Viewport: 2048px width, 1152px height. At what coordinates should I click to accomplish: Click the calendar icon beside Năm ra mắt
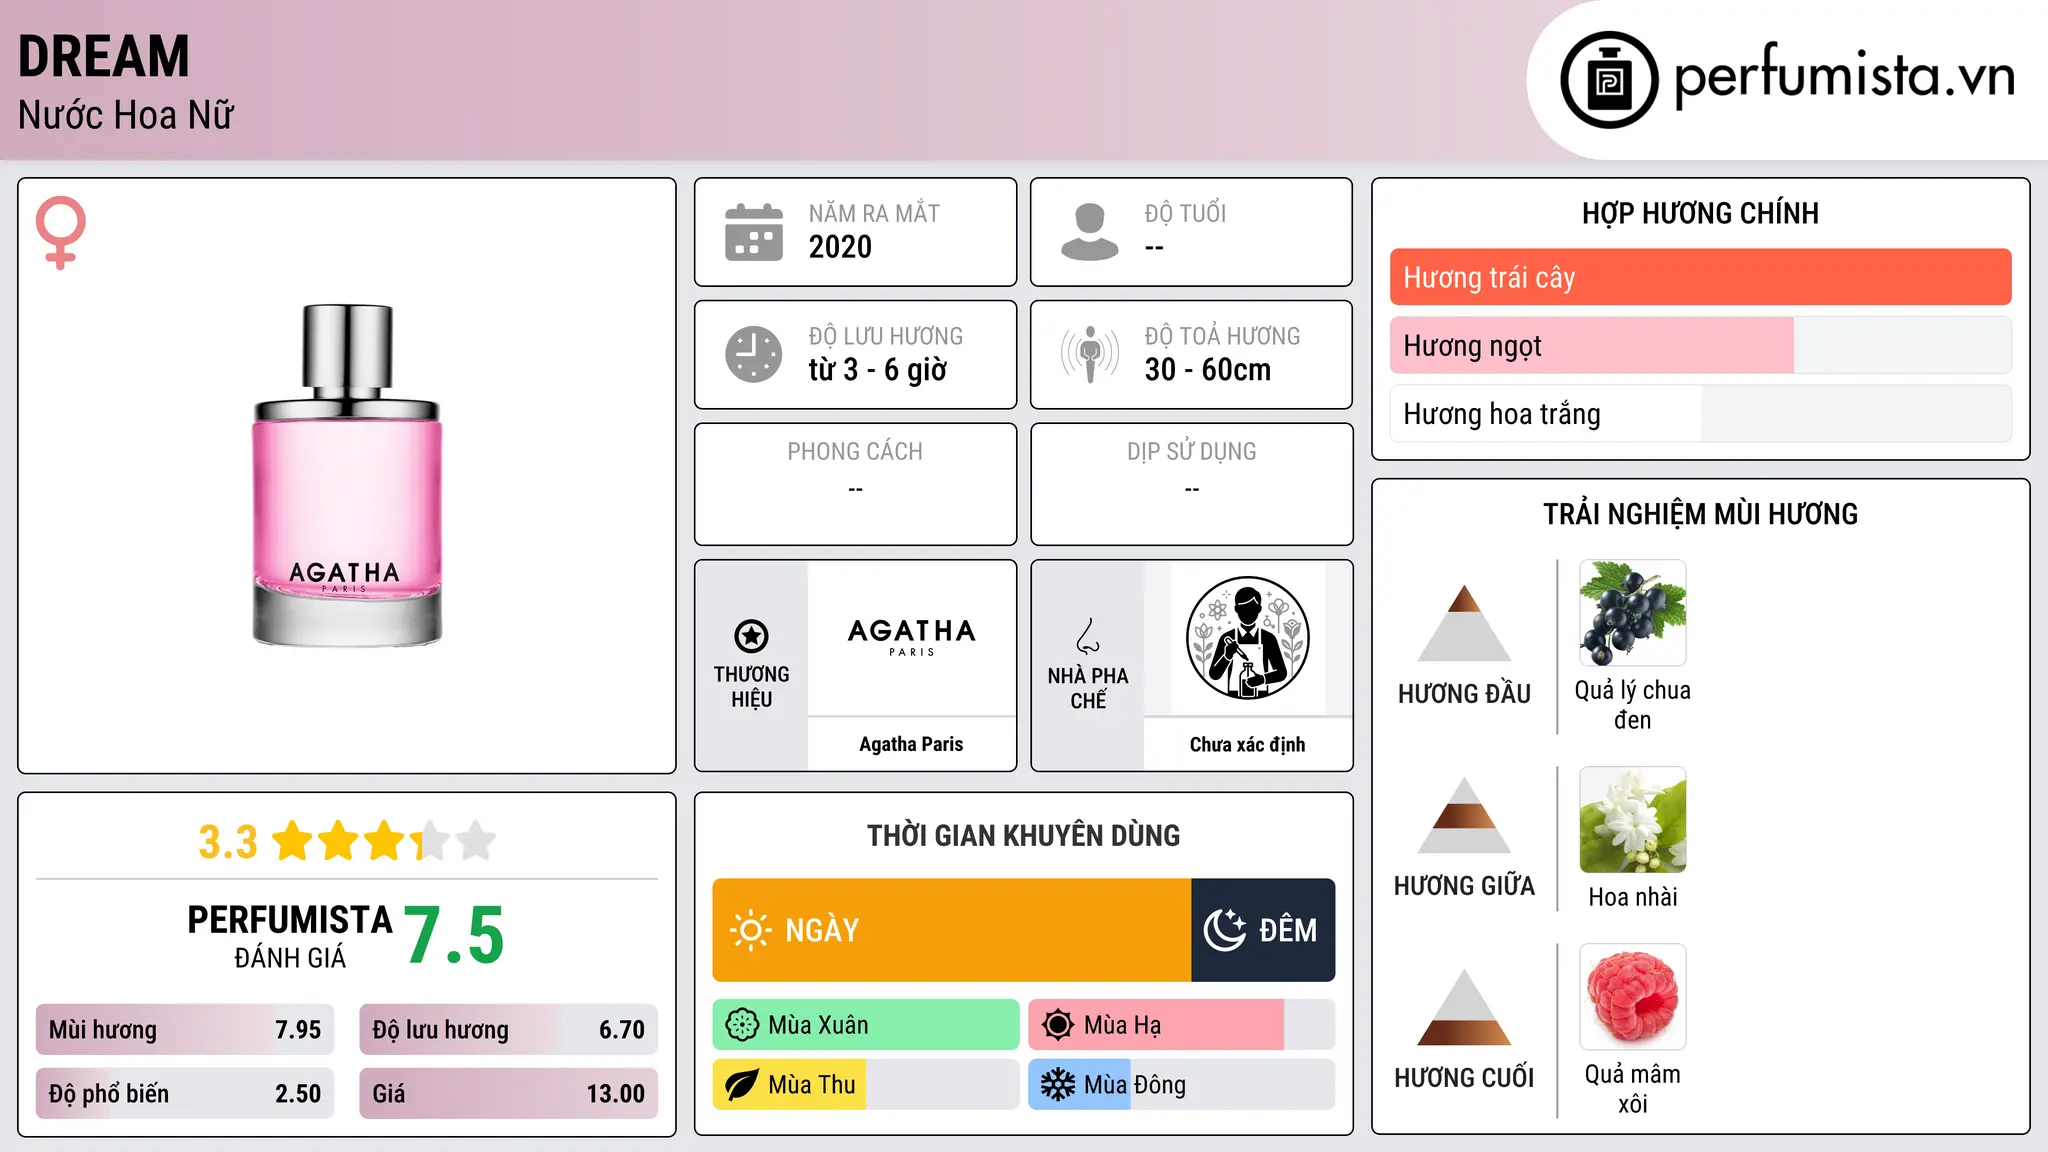pyautogui.click(x=754, y=232)
